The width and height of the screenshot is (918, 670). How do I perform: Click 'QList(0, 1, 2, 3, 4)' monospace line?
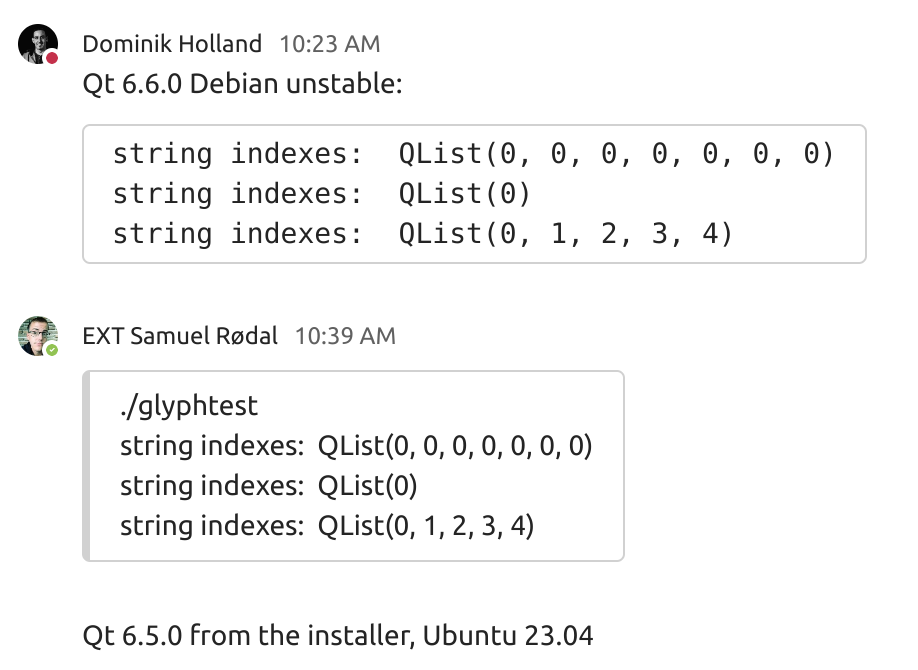tap(423, 234)
